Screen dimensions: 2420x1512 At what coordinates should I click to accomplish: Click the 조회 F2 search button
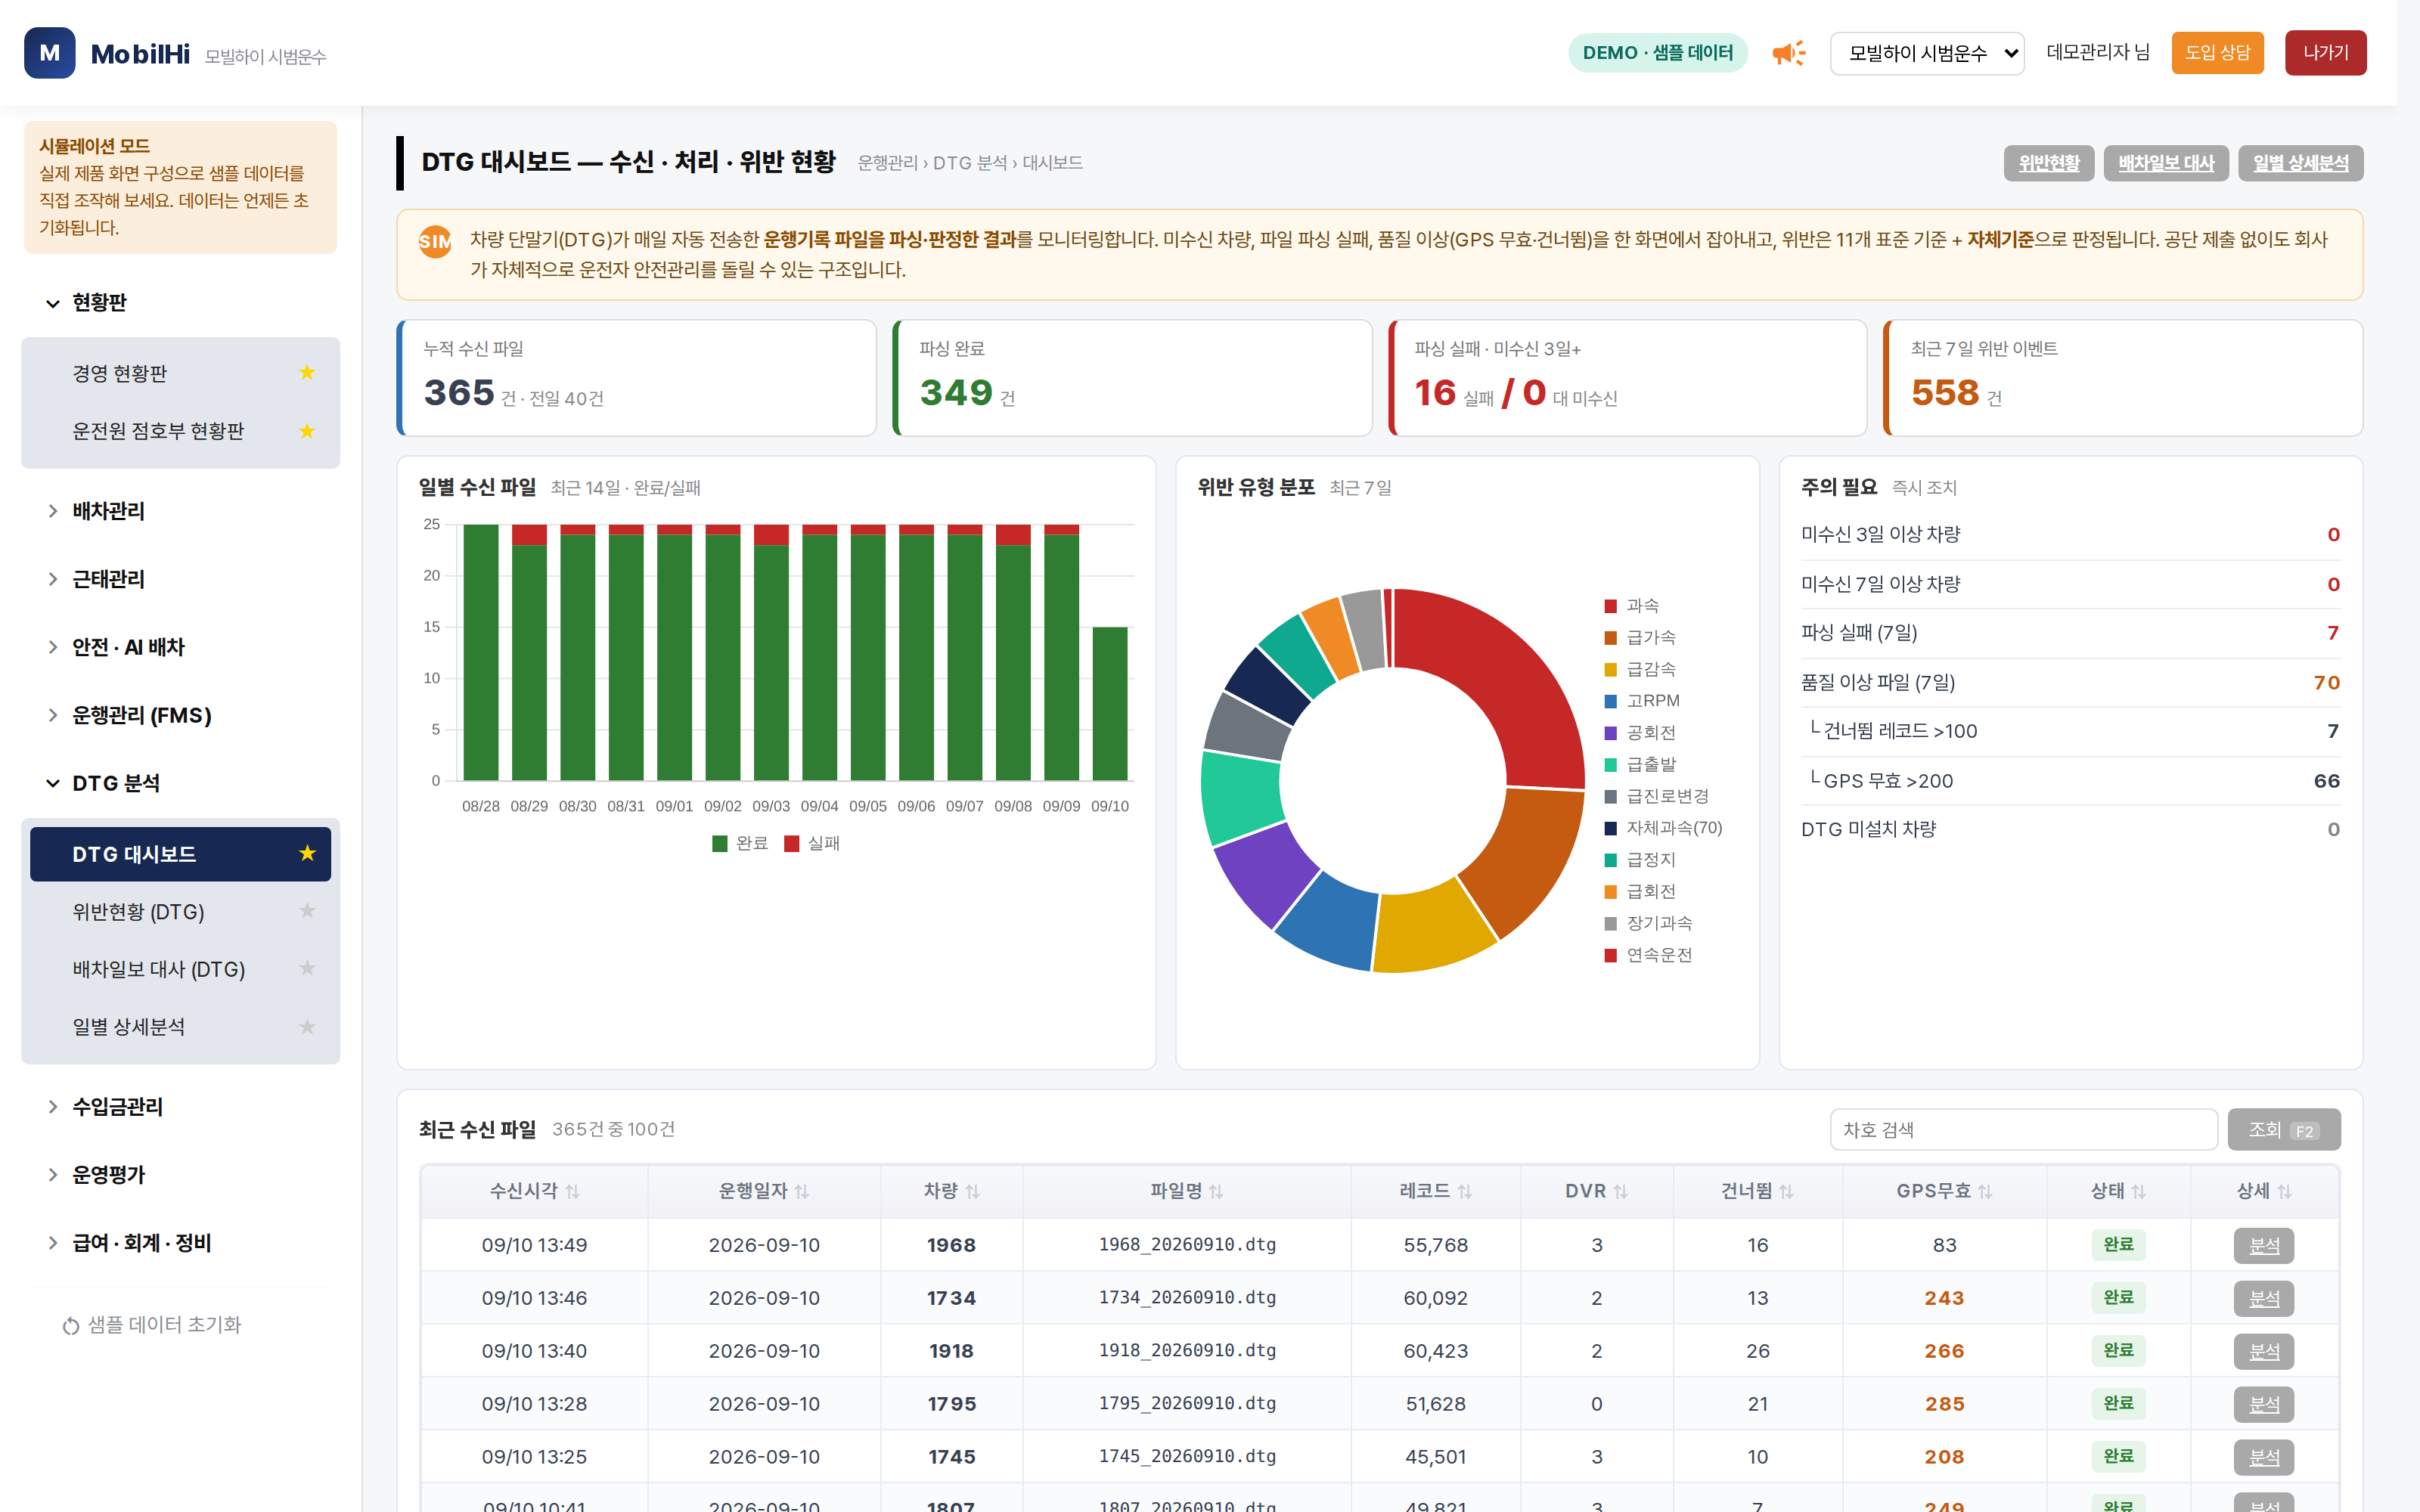coord(2284,1130)
